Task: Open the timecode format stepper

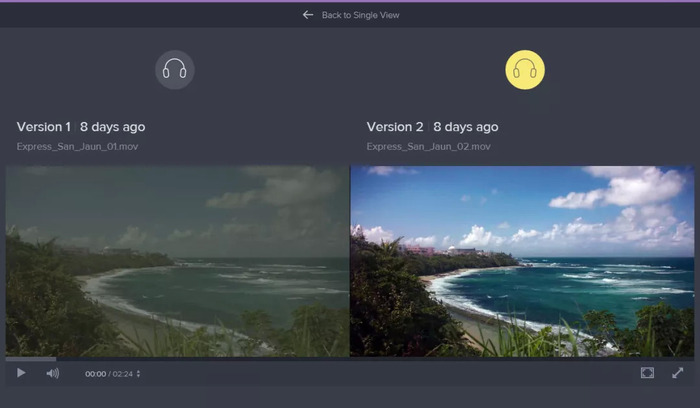Action: click(x=138, y=374)
